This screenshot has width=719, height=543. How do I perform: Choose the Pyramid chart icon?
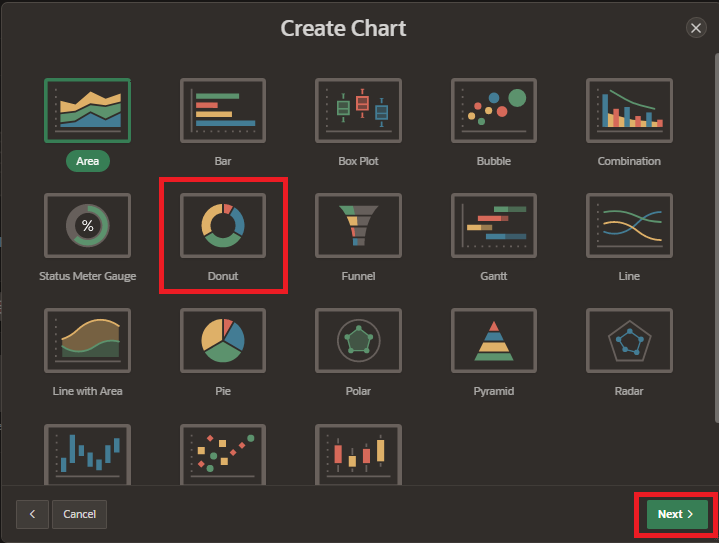[x=494, y=341]
